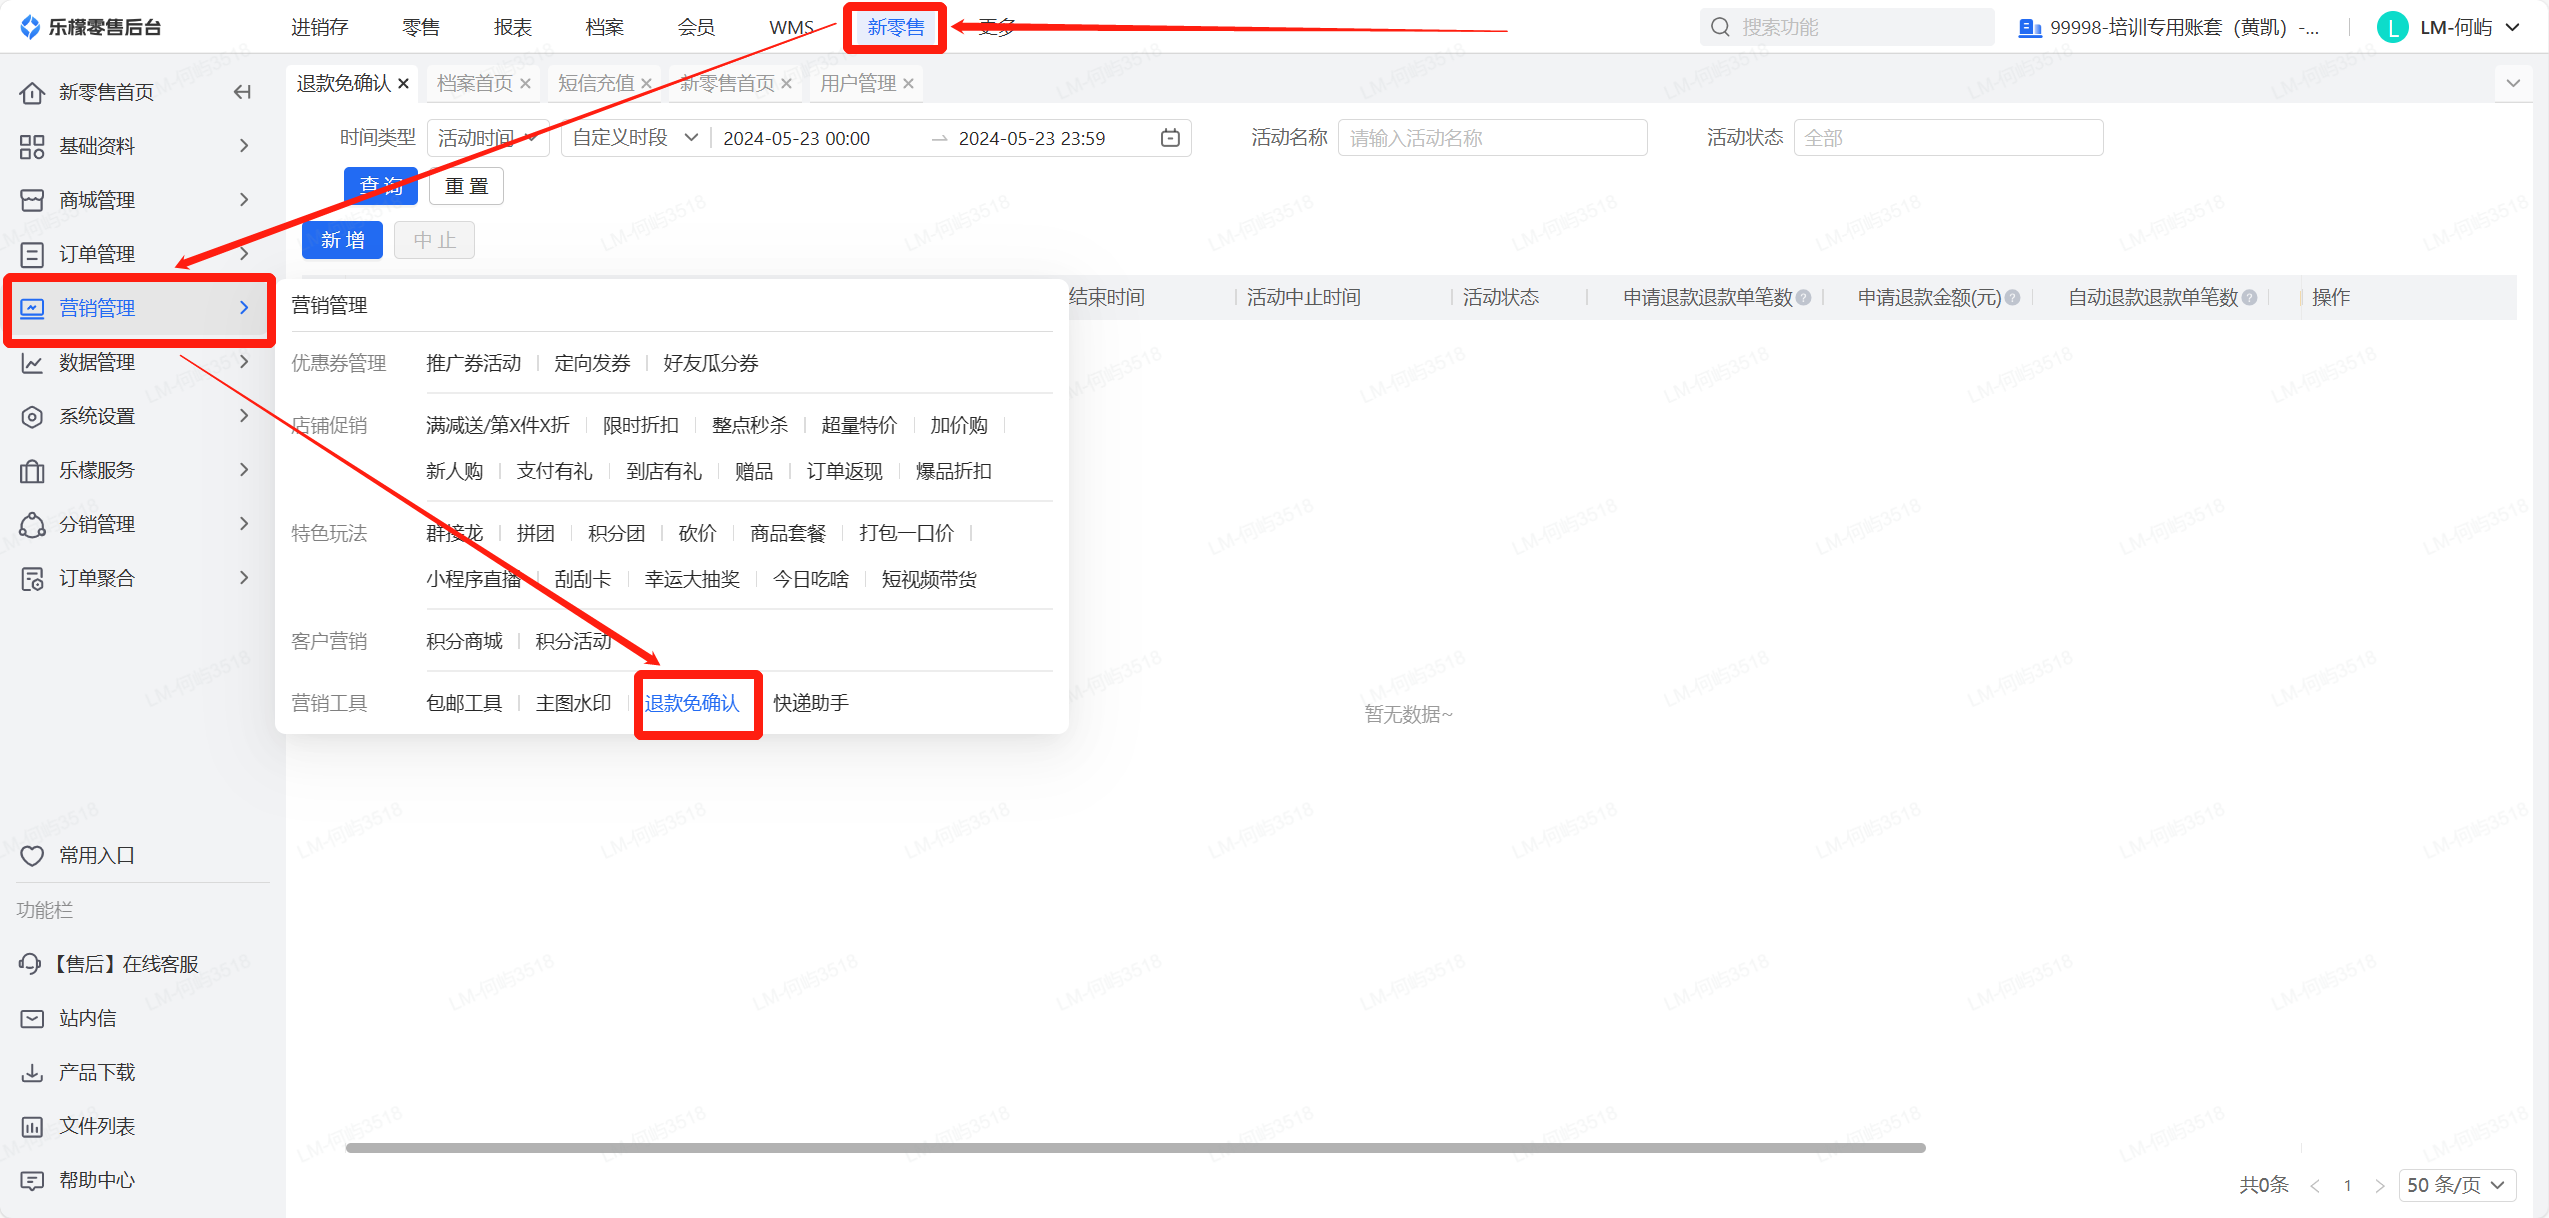The height and width of the screenshot is (1218, 2549).
Task: Expand the tab list chevron at right
Action: pos(2513,83)
